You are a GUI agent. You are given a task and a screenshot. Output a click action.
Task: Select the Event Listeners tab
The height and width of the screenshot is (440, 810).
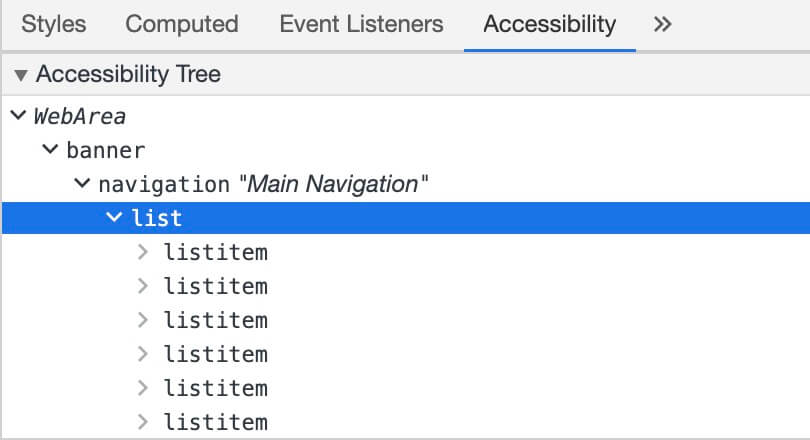361,24
